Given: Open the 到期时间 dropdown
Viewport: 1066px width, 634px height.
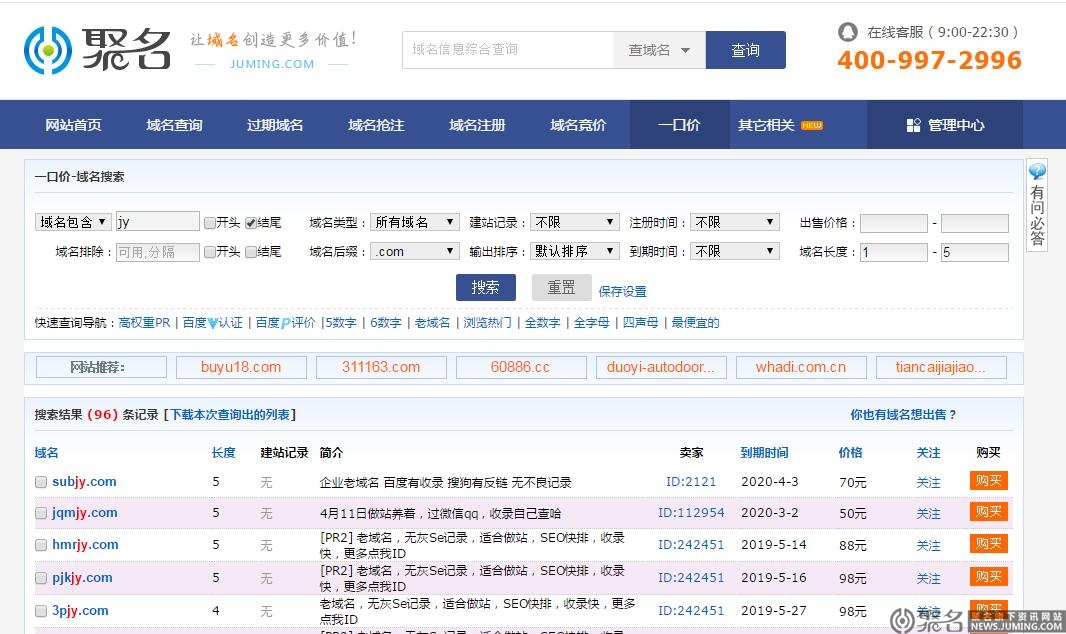Looking at the screenshot, I should 734,251.
